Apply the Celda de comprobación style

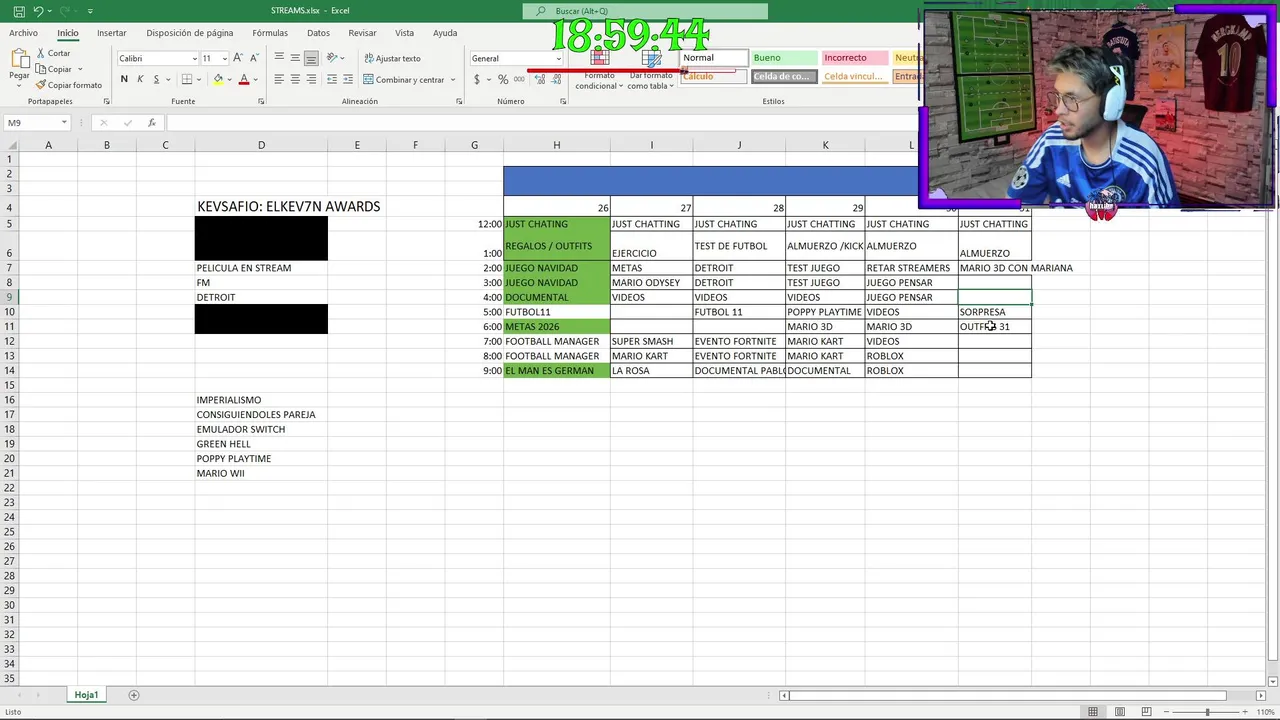coord(783,76)
